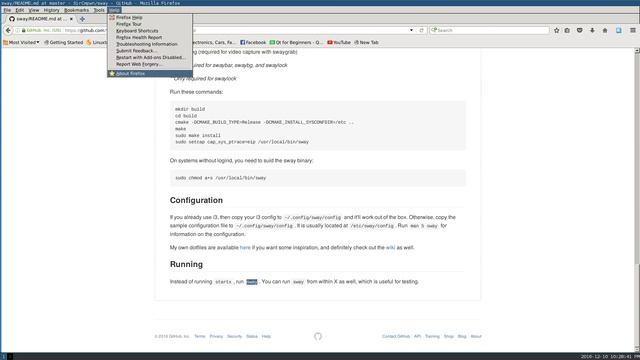Image resolution: width=640 pixels, height=360 pixels.
Task: Follow the 'wiki' link
Action: click(x=390, y=247)
